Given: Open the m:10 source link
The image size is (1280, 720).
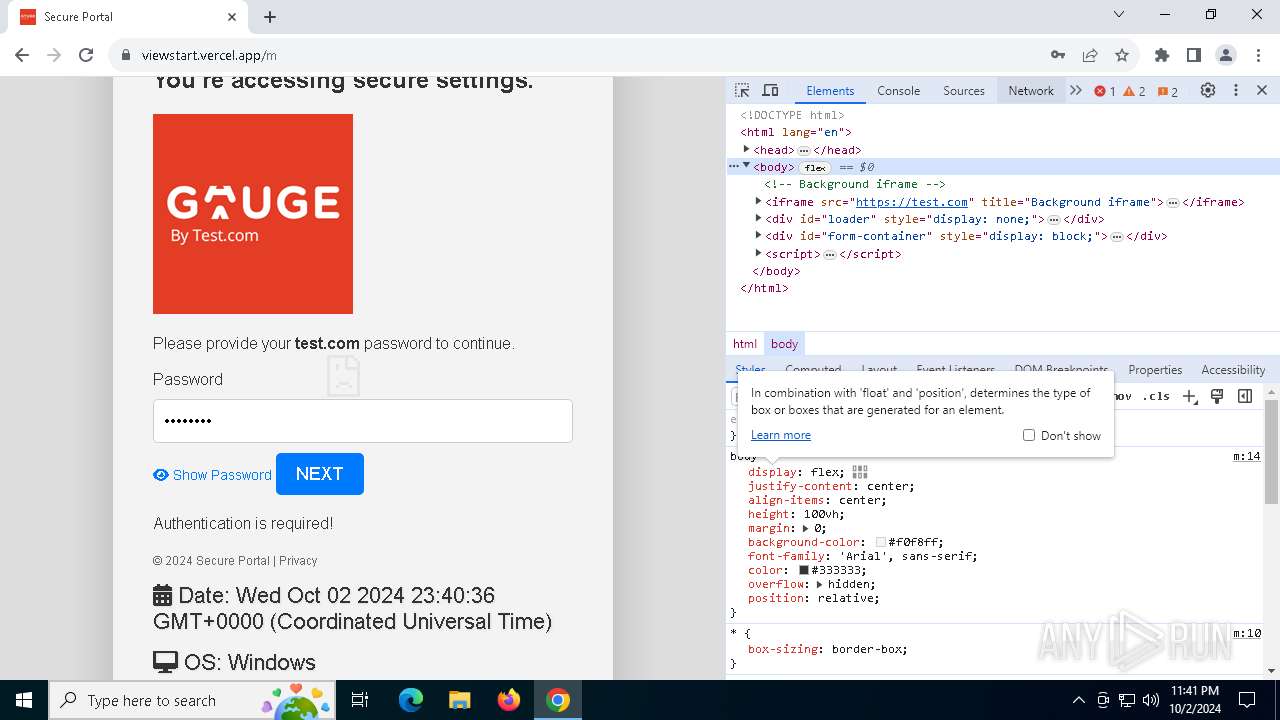Looking at the screenshot, I should tap(1246, 633).
